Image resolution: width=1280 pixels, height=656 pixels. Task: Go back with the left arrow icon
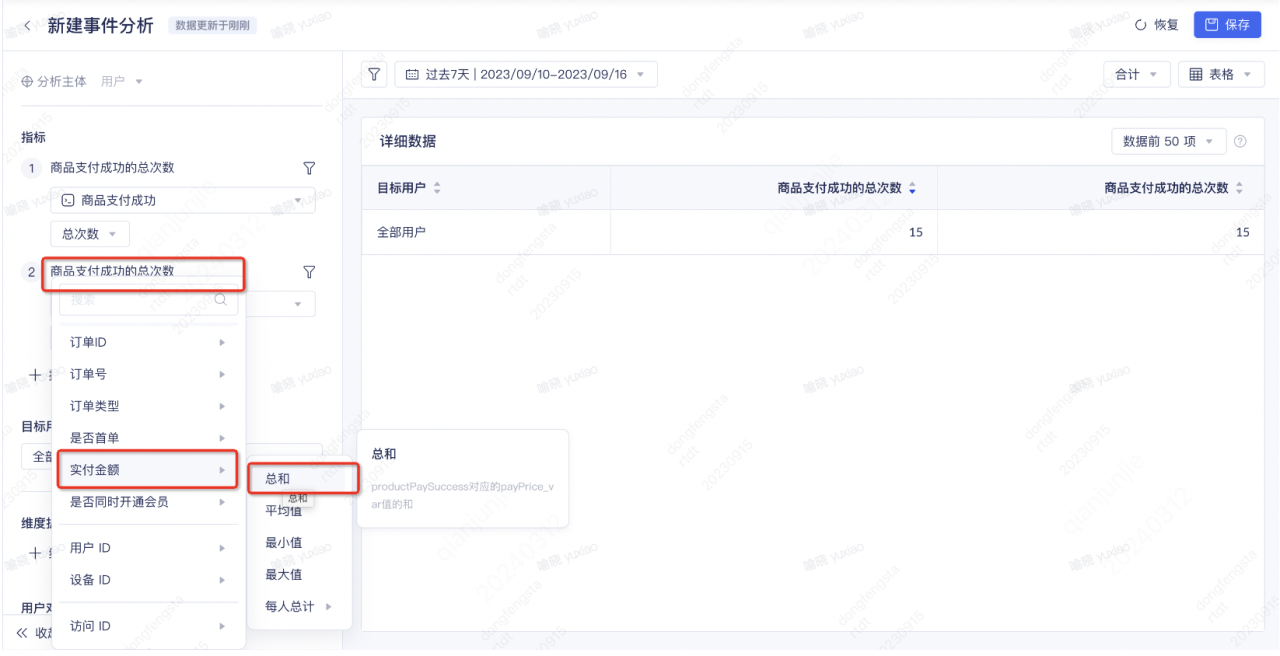tap(26, 25)
